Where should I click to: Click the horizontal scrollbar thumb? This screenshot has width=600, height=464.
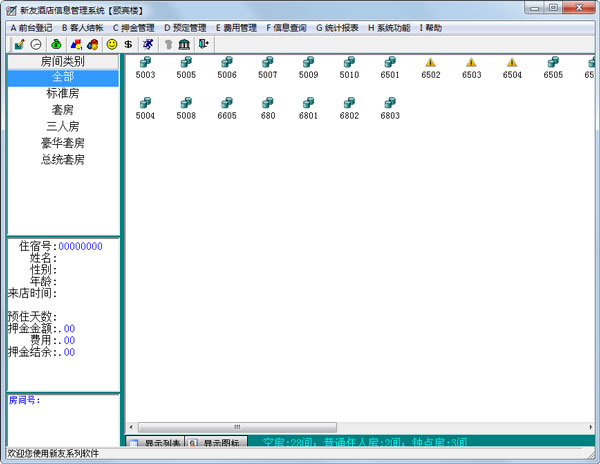(x=237, y=427)
